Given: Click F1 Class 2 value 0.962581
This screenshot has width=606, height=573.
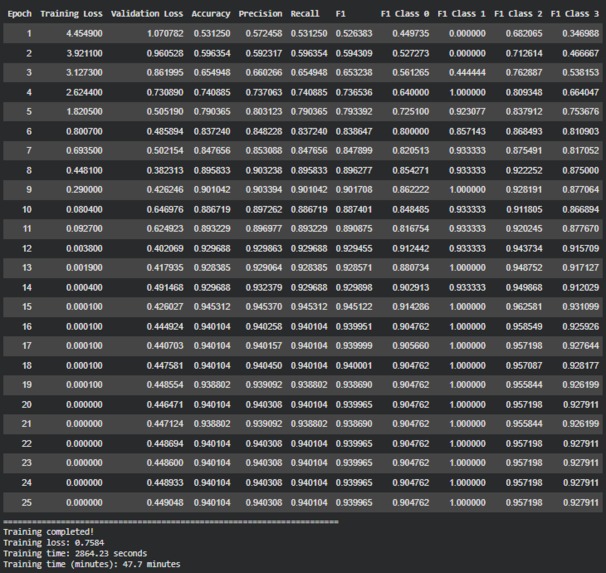Looking at the screenshot, I should [x=524, y=307].
